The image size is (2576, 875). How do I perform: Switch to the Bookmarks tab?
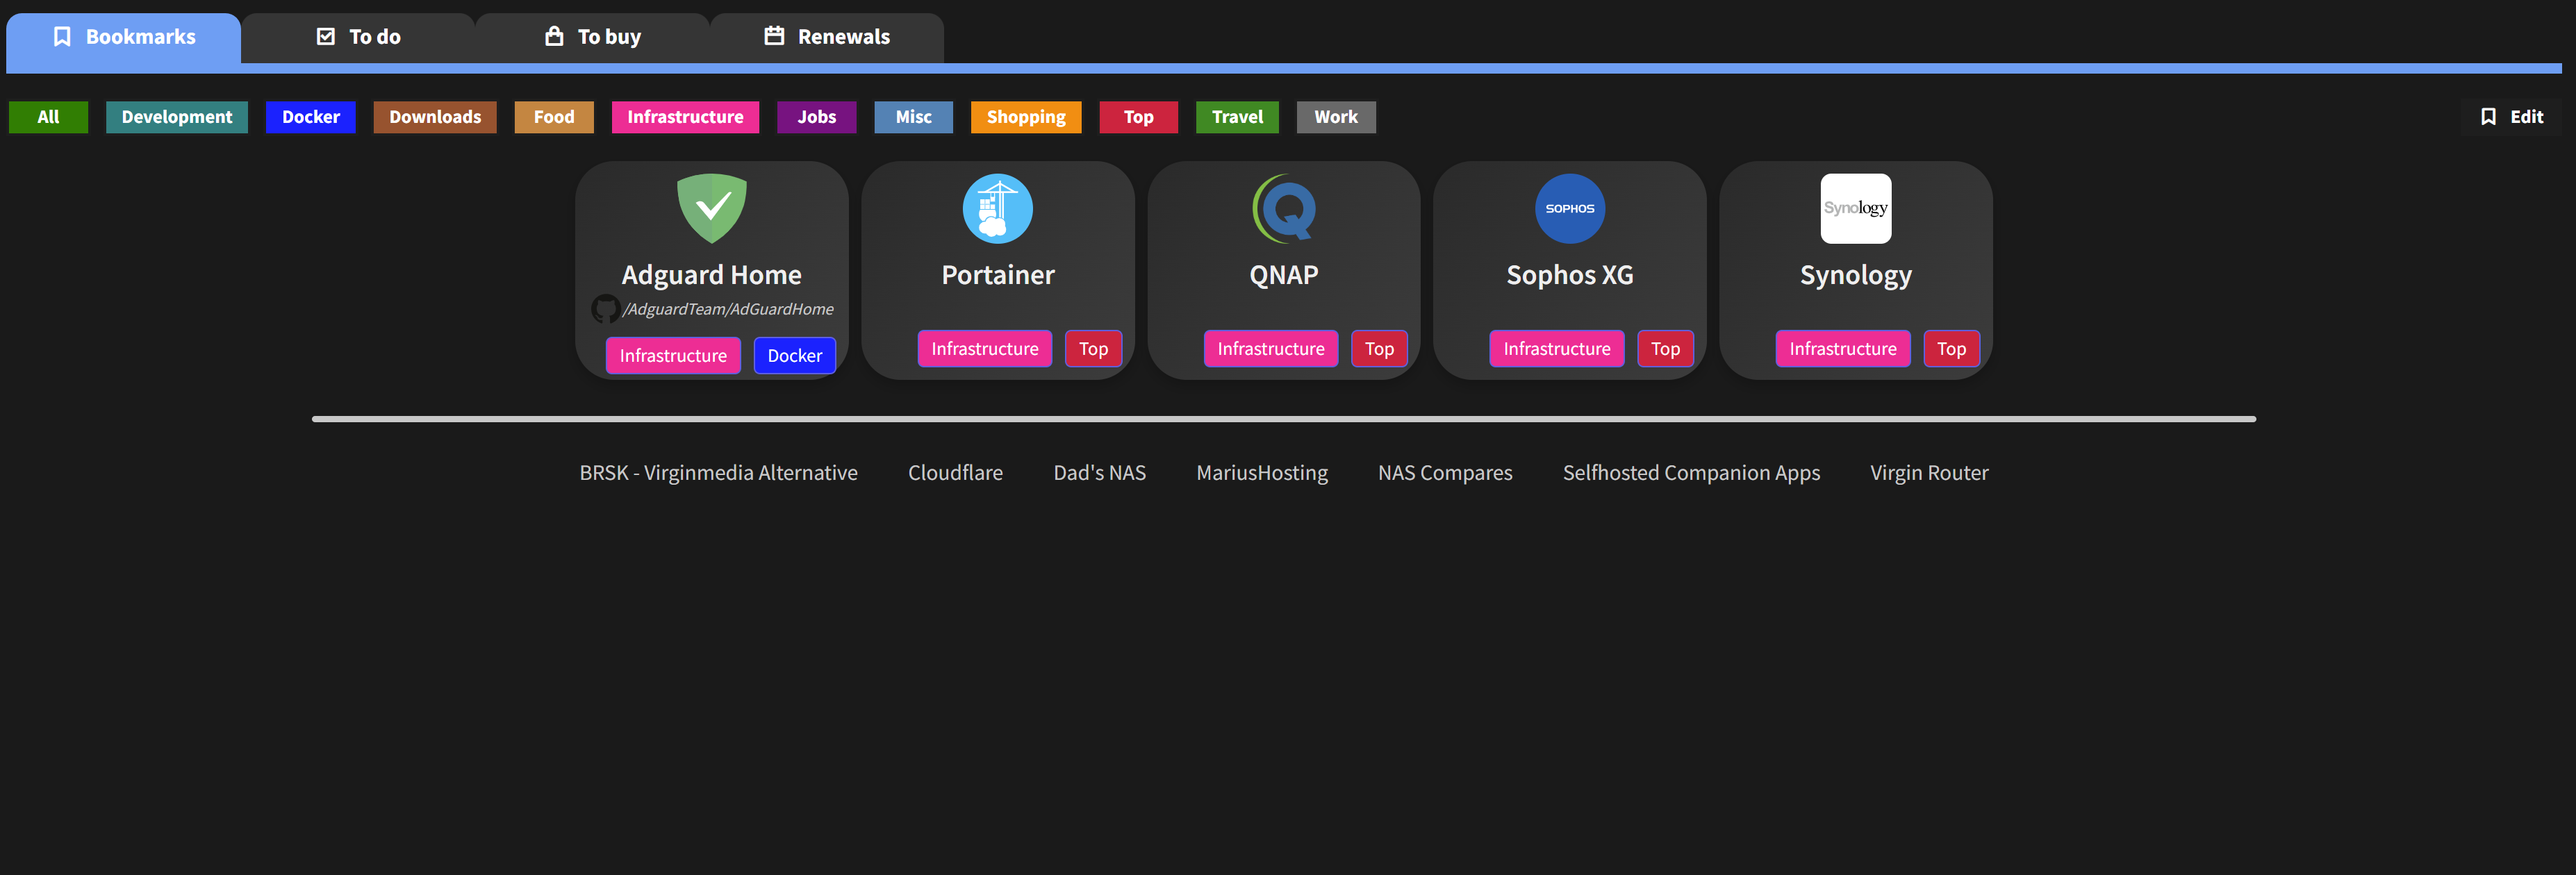[124, 37]
